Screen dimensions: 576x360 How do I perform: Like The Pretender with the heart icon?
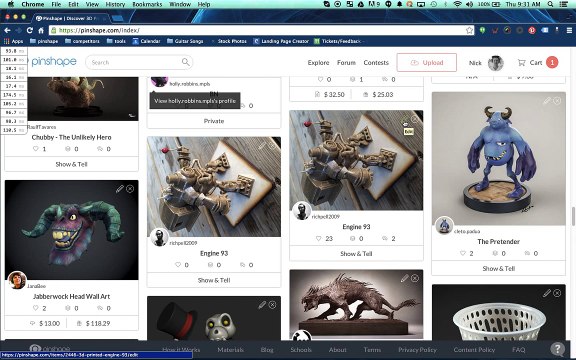(463, 253)
